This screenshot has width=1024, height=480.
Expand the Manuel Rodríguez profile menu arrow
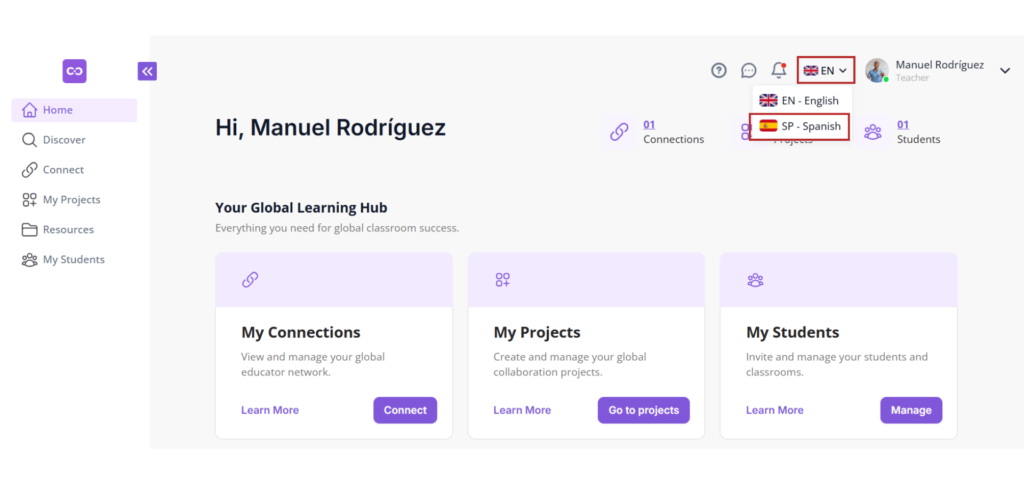[1005, 71]
